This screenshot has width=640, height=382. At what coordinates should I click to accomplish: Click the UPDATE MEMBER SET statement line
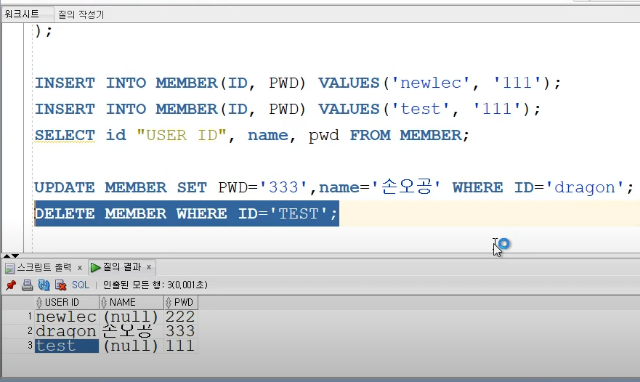[334, 187]
